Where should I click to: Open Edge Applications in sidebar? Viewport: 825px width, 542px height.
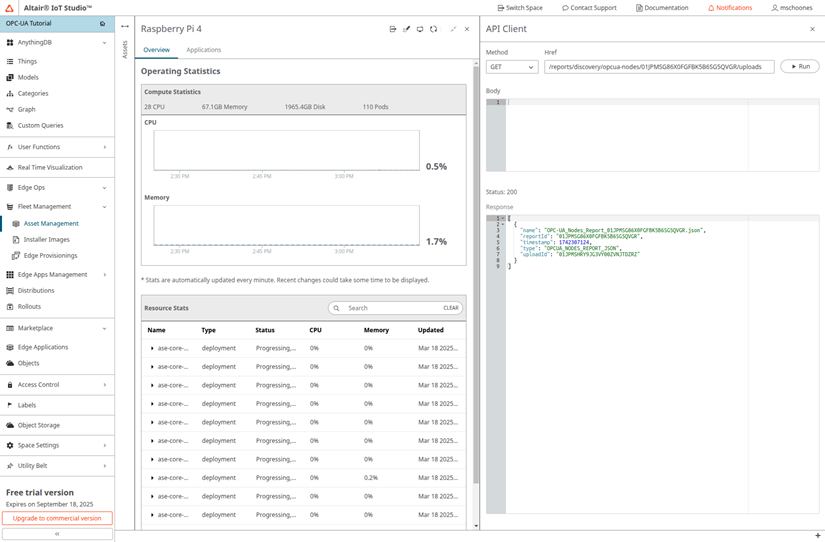[x=43, y=347]
